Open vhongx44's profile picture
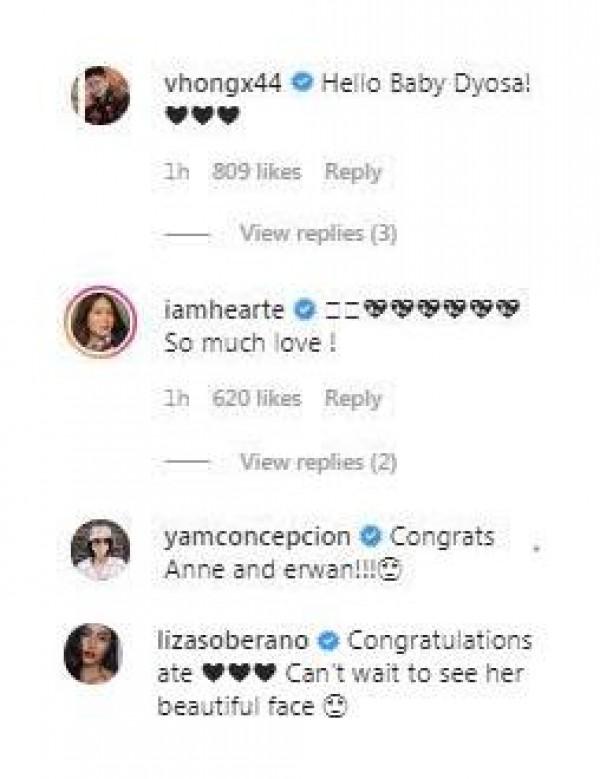Image resolution: width=600 pixels, height=779 pixels. tap(101, 95)
